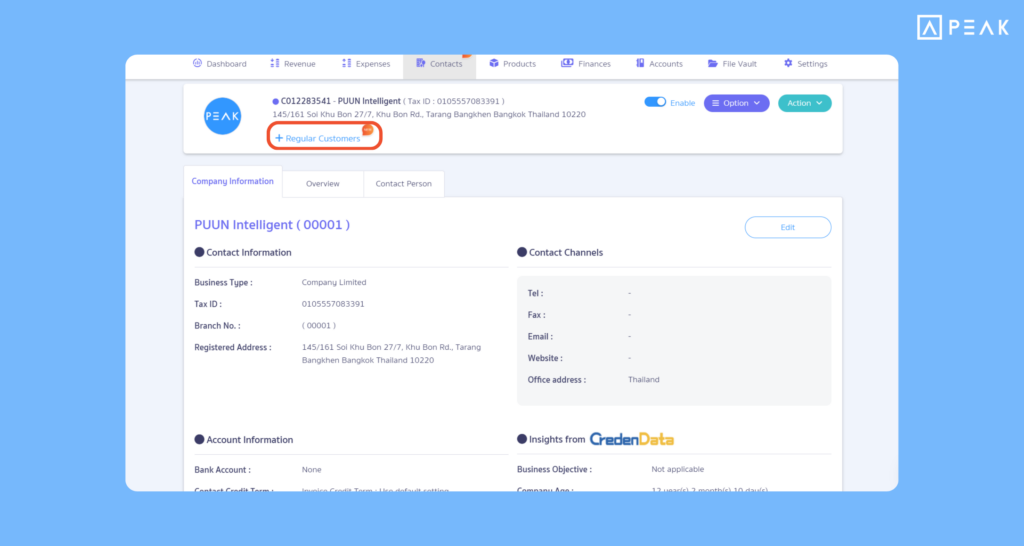Switch to Company Information tab

(232, 182)
